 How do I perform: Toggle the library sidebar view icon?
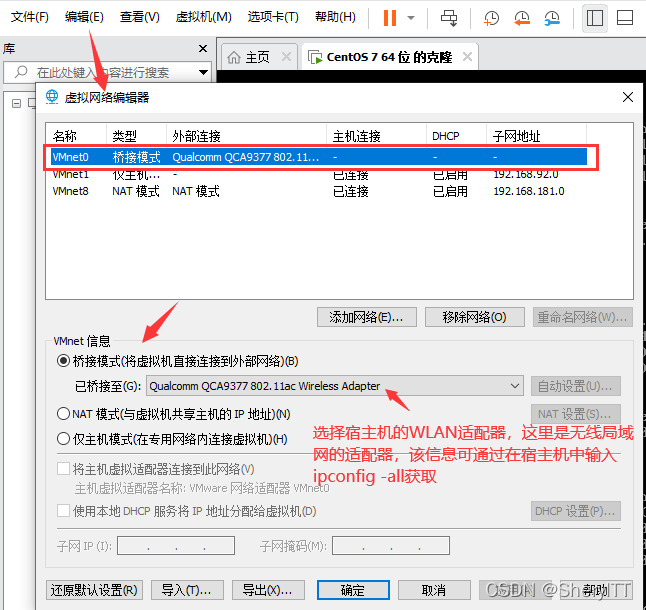[x=595, y=18]
